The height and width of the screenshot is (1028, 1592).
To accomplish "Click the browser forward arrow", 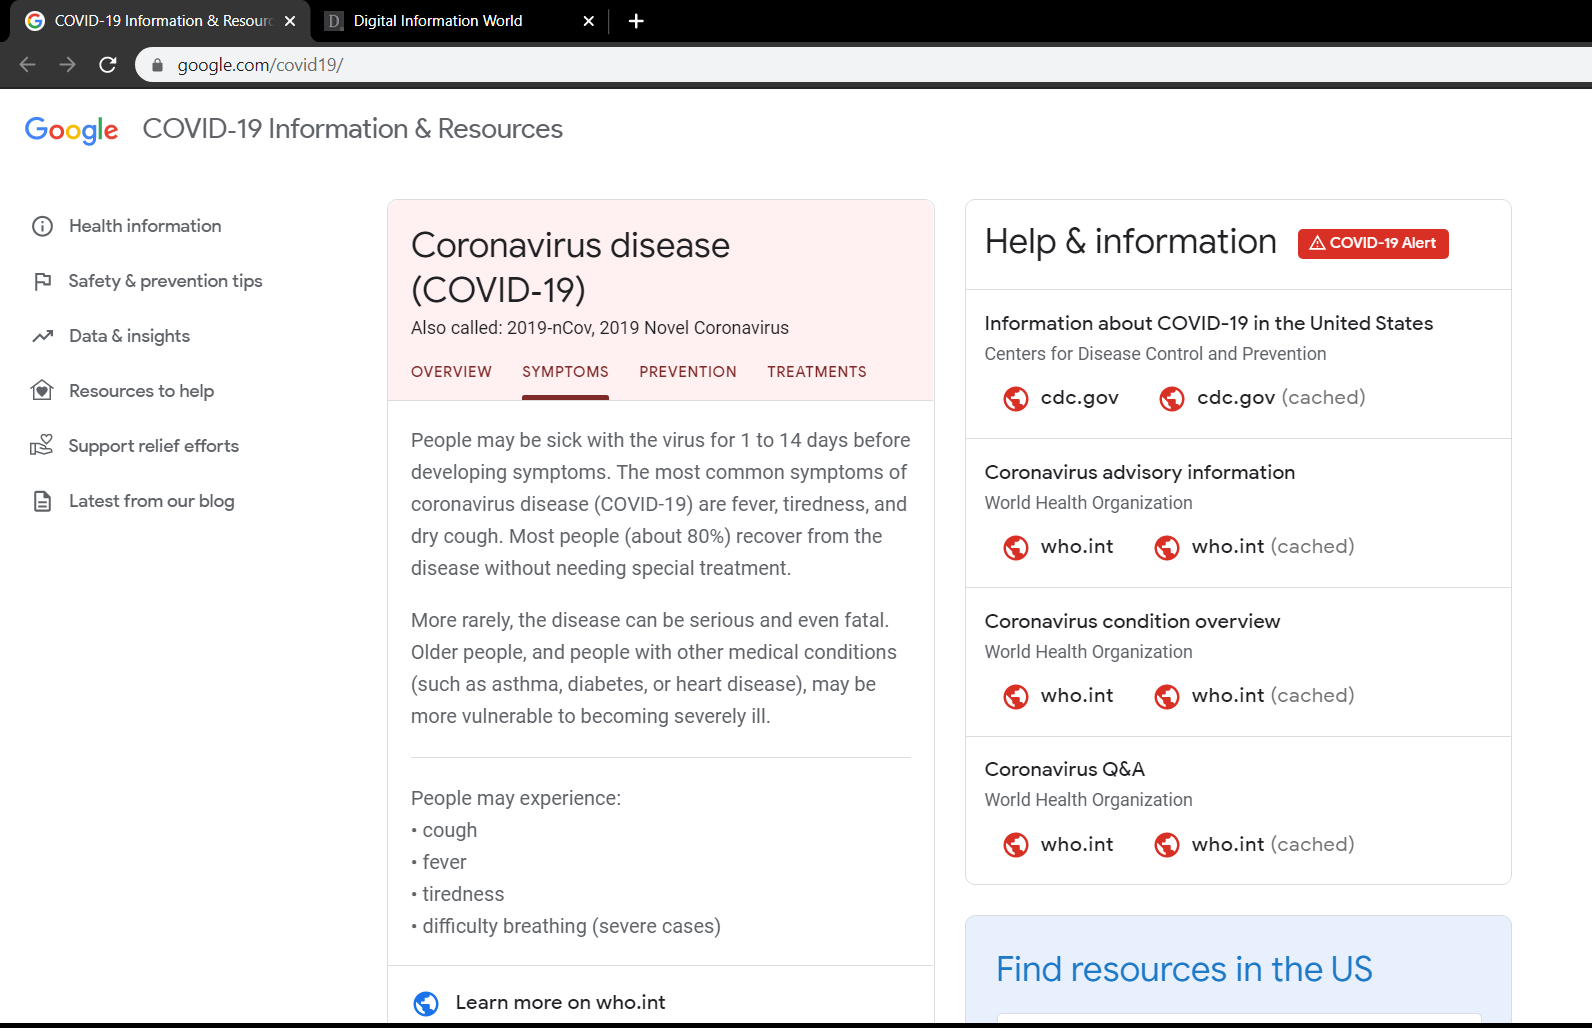I will point(67,65).
